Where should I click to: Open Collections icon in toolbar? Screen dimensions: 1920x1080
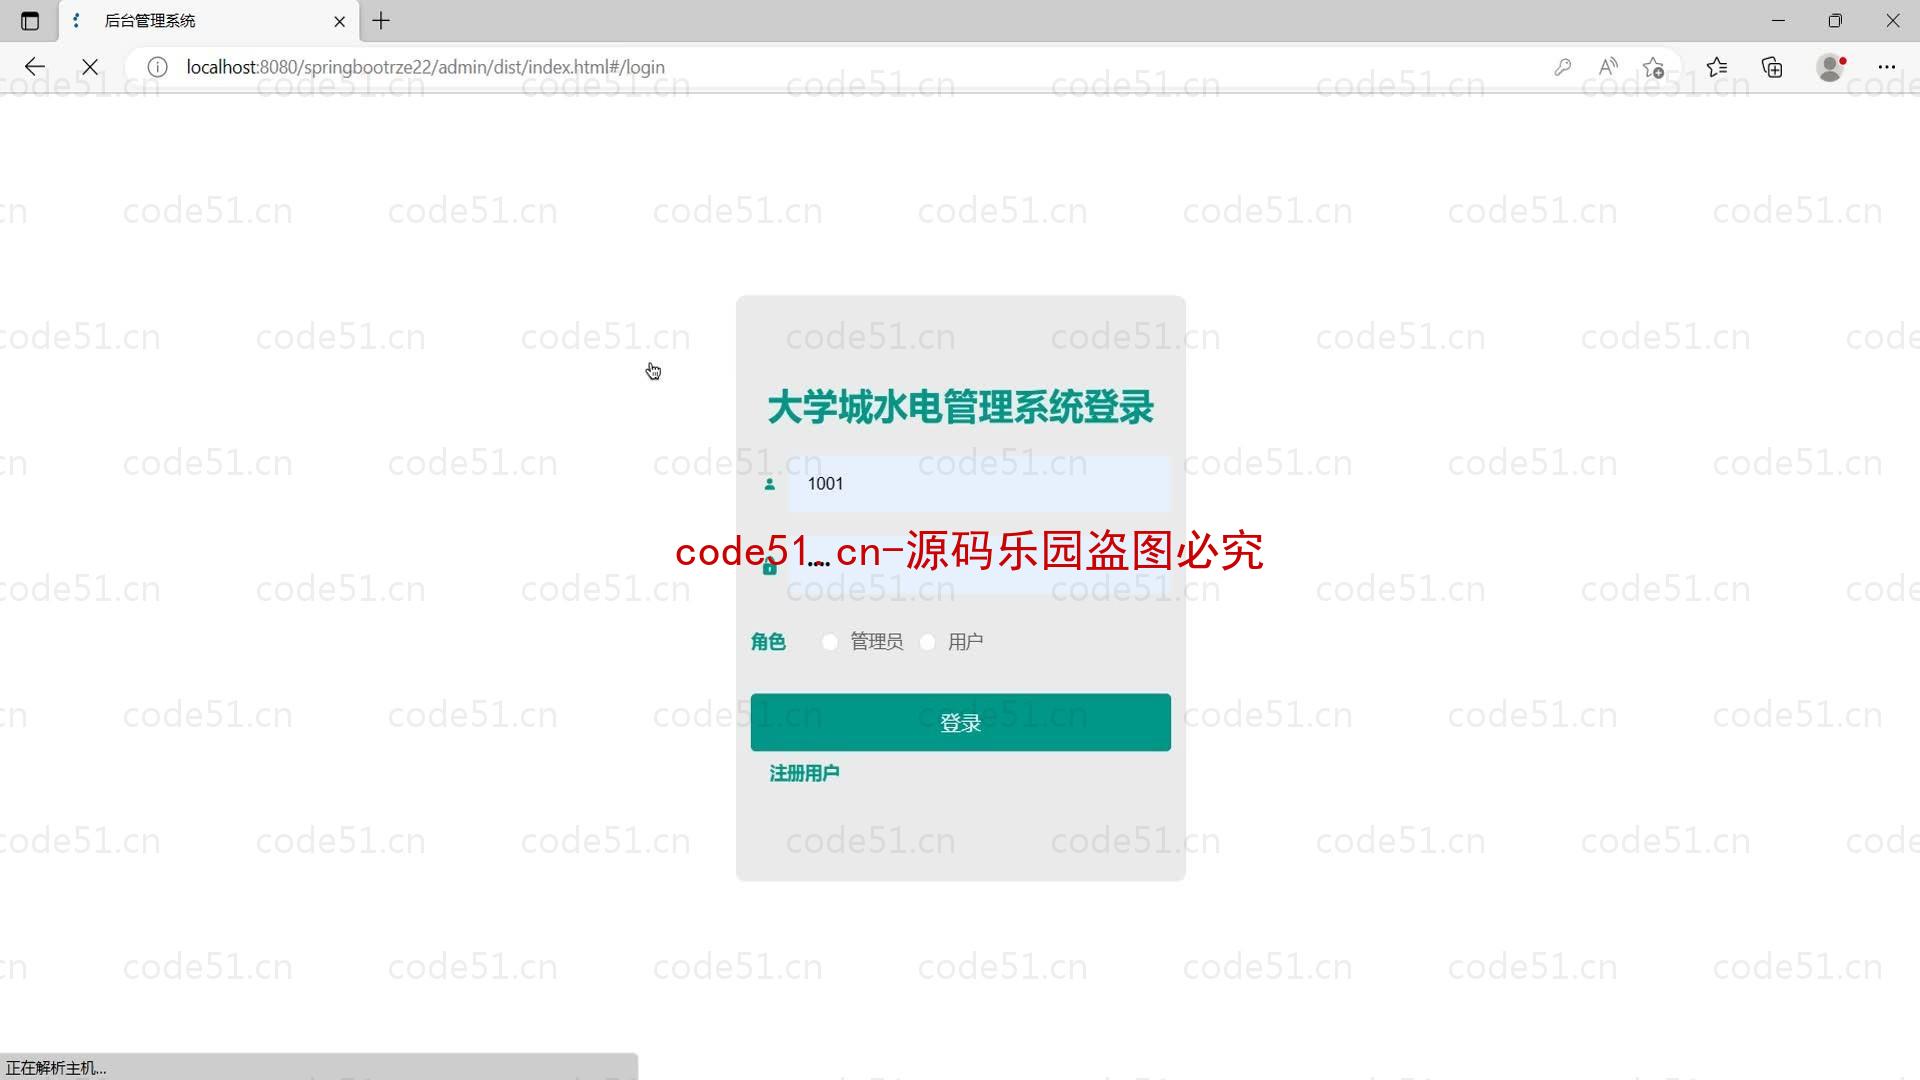click(1772, 67)
